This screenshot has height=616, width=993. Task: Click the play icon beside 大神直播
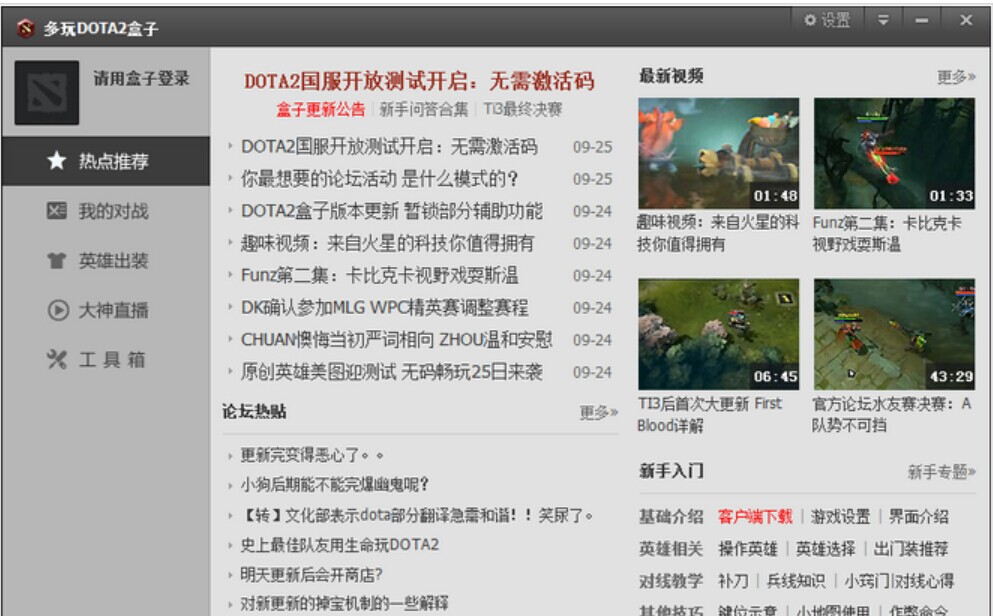(x=58, y=310)
